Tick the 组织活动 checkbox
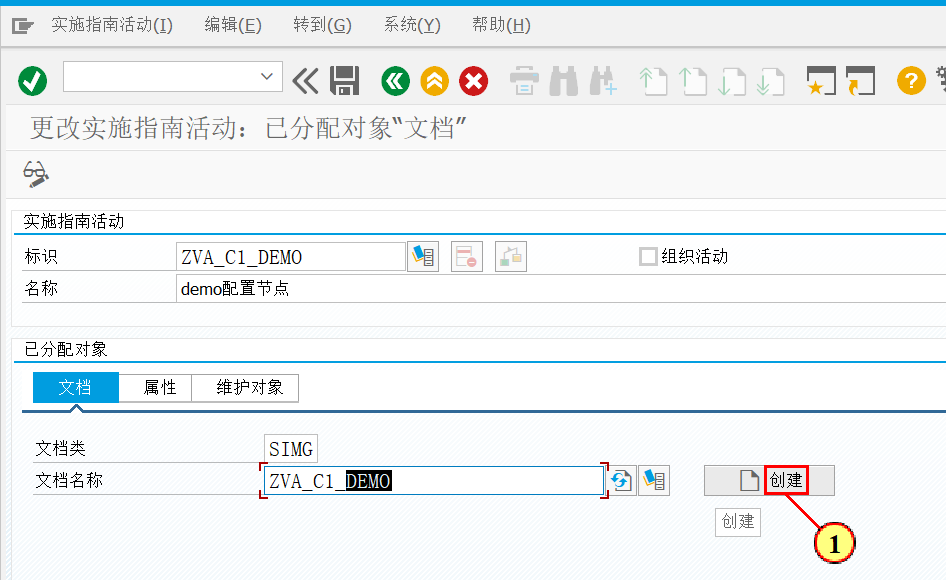This screenshot has width=946, height=580. pos(648,257)
